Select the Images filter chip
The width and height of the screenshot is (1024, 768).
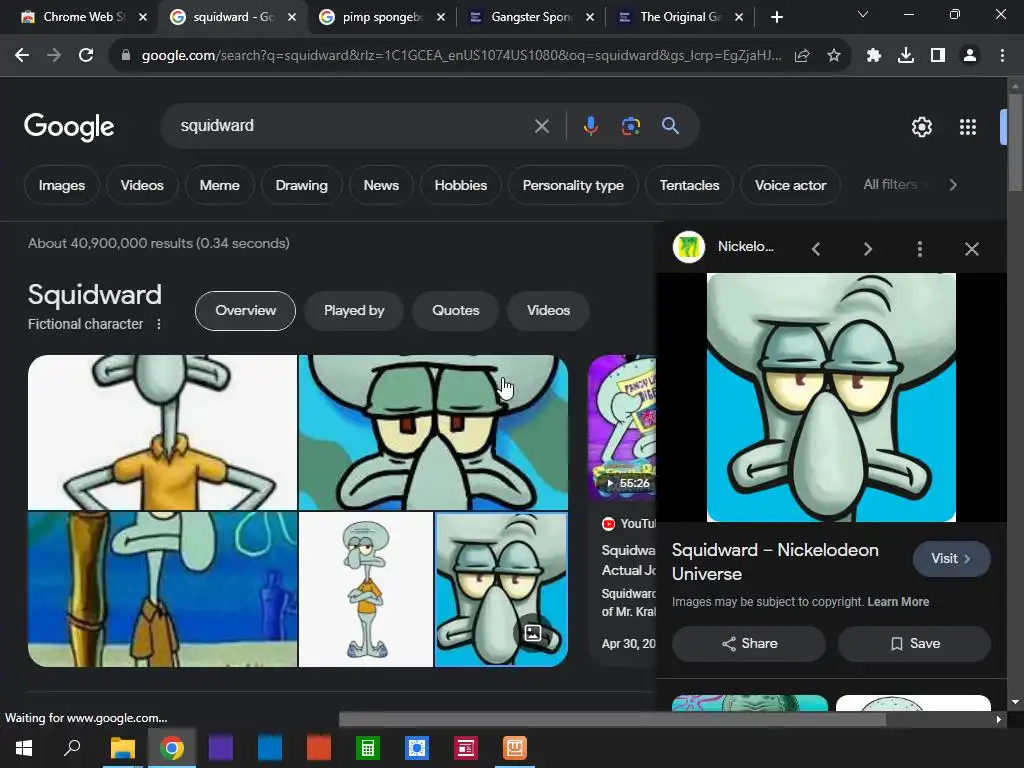61,185
